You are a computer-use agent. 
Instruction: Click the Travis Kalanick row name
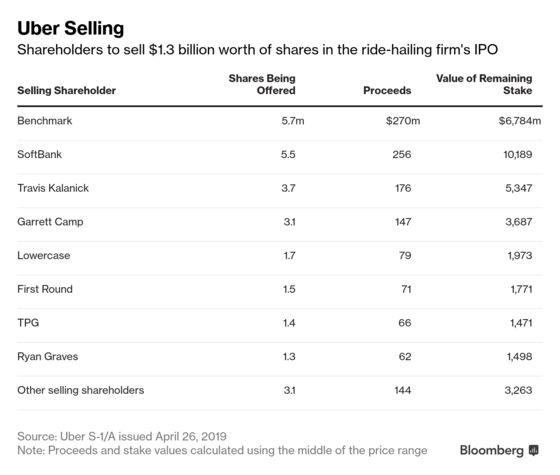tap(53, 188)
